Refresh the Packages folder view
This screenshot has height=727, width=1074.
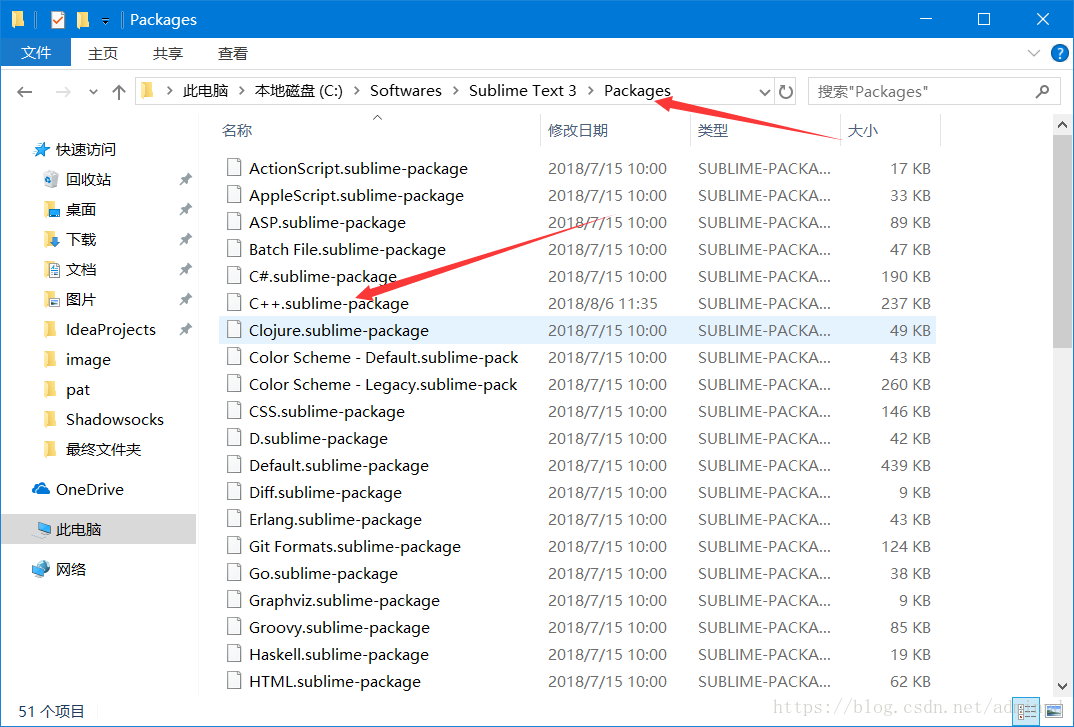[x=786, y=91]
